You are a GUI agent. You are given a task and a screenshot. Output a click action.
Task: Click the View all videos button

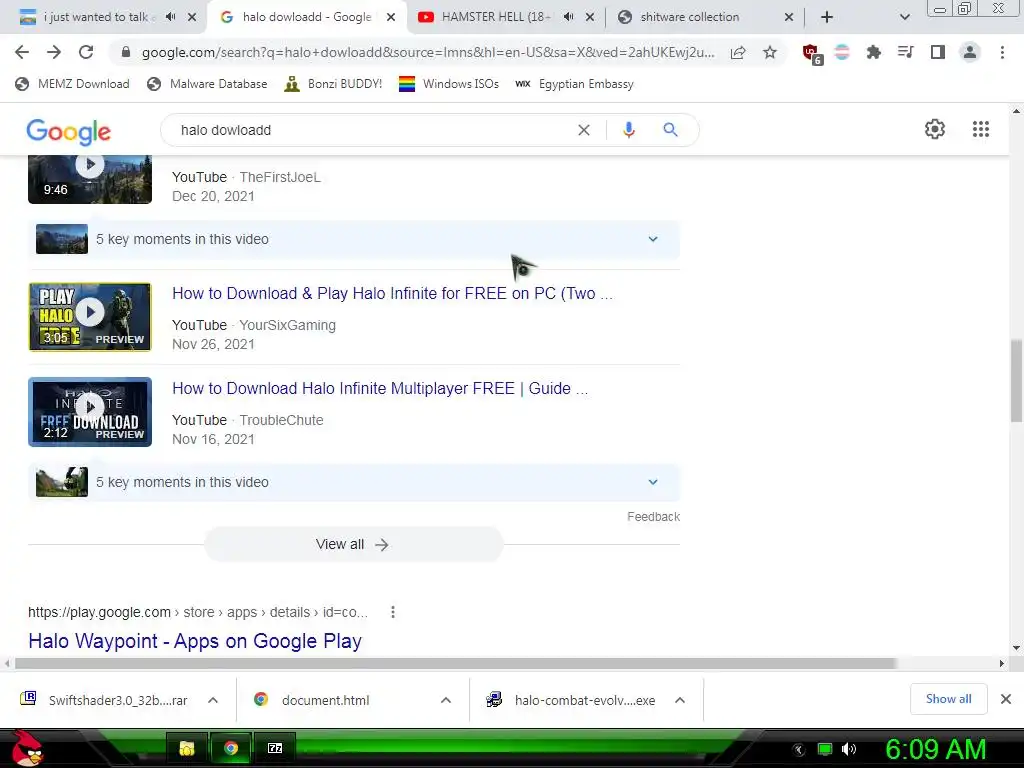click(x=353, y=544)
